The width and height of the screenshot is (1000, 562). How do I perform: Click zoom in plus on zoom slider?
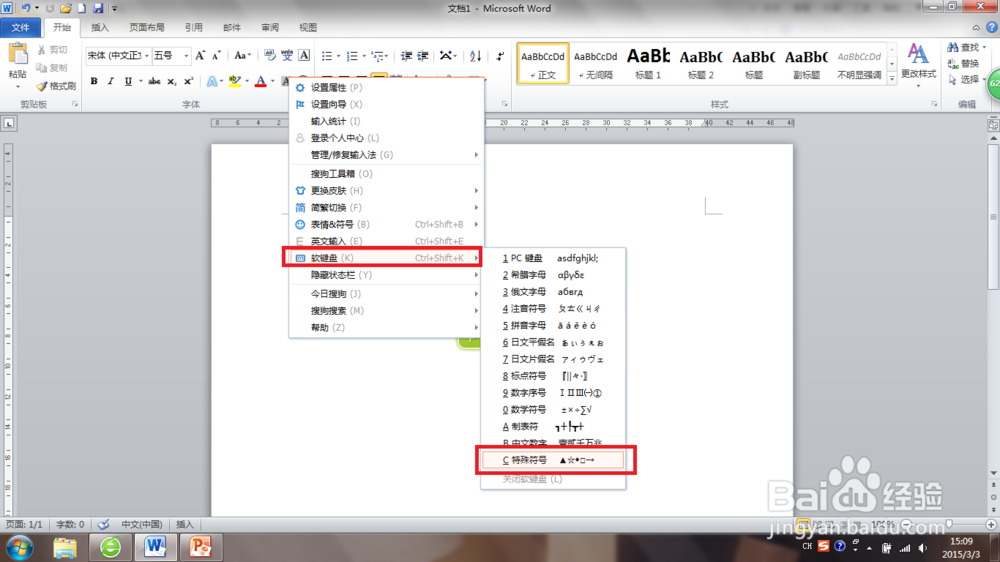click(x=990, y=524)
